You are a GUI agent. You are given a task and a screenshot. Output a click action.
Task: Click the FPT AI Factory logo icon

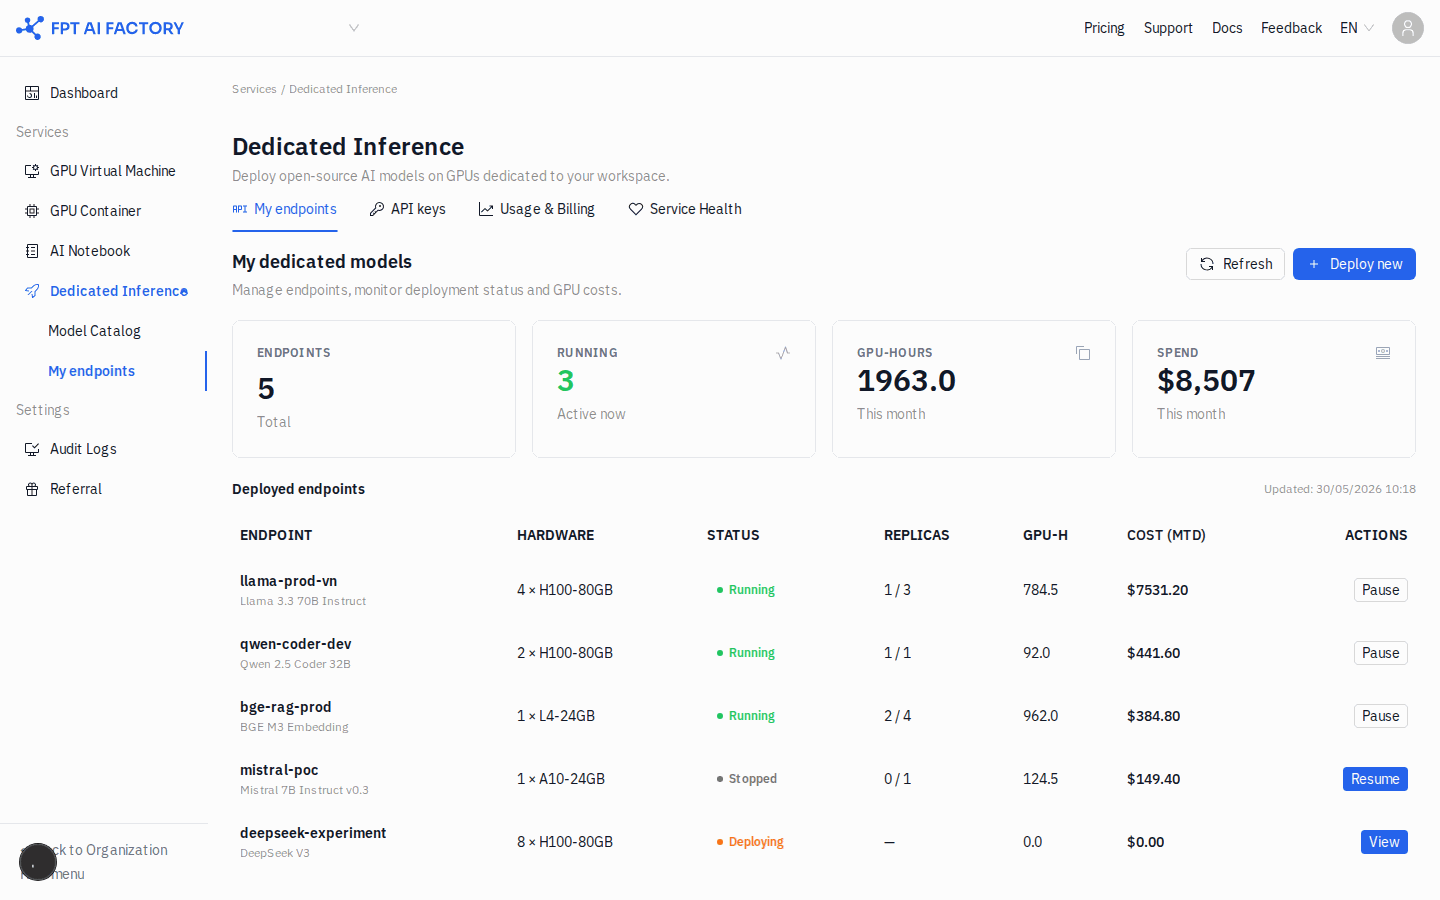click(x=30, y=28)
